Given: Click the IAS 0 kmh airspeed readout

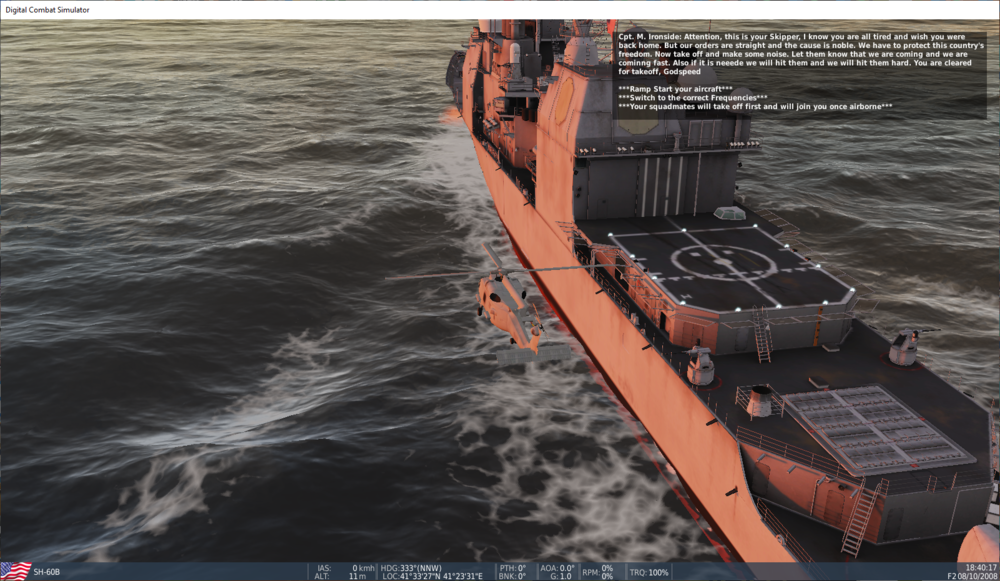Looking at the screenshot, I should 345,568.
